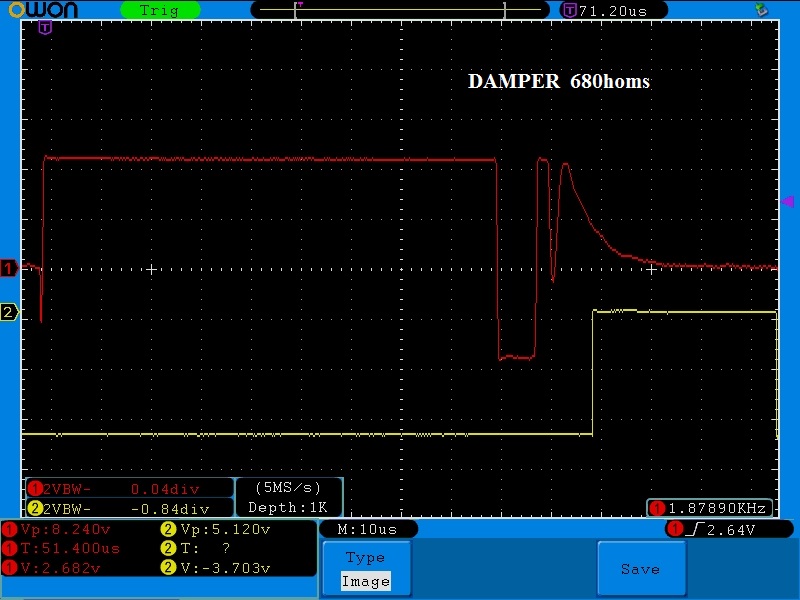Click the 1.87890KHz frequency counter
The height and width of the screenshot is (600, 800).
(x=709, y=508)
